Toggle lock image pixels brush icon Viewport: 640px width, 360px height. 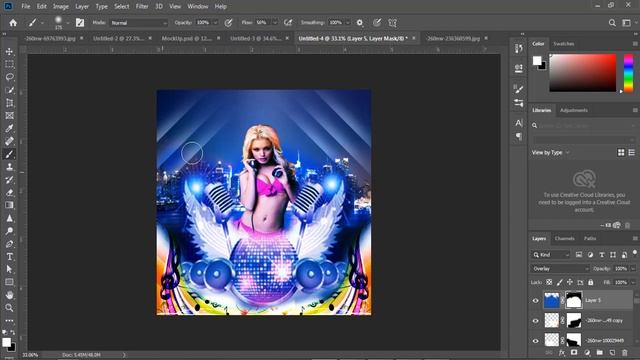pos(559,282)
